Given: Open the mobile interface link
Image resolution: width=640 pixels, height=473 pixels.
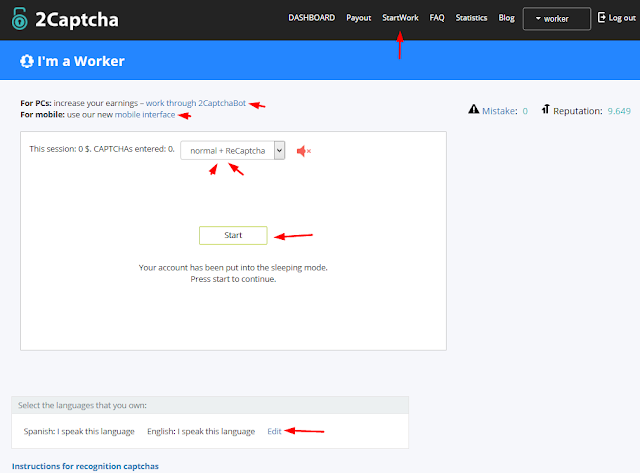Looking at the screenshot, I should coord(145,115).
